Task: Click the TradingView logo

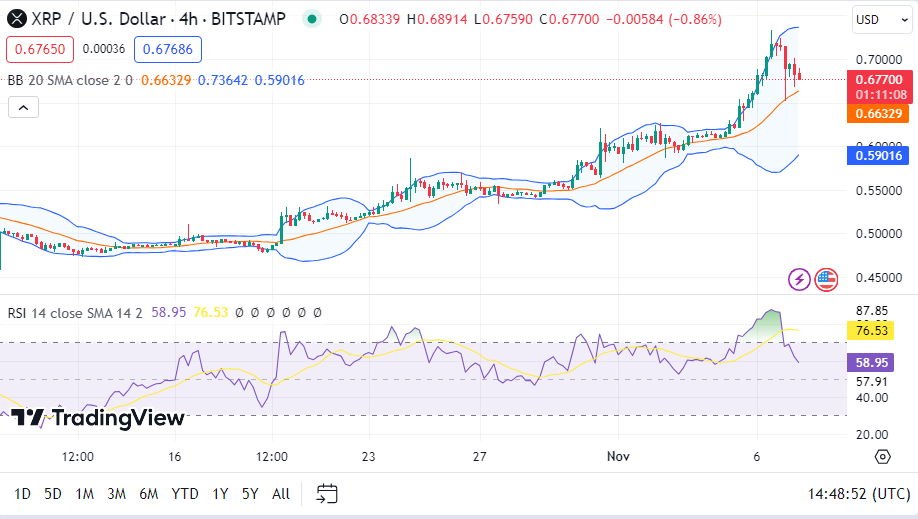Action: tap(98, 418)
